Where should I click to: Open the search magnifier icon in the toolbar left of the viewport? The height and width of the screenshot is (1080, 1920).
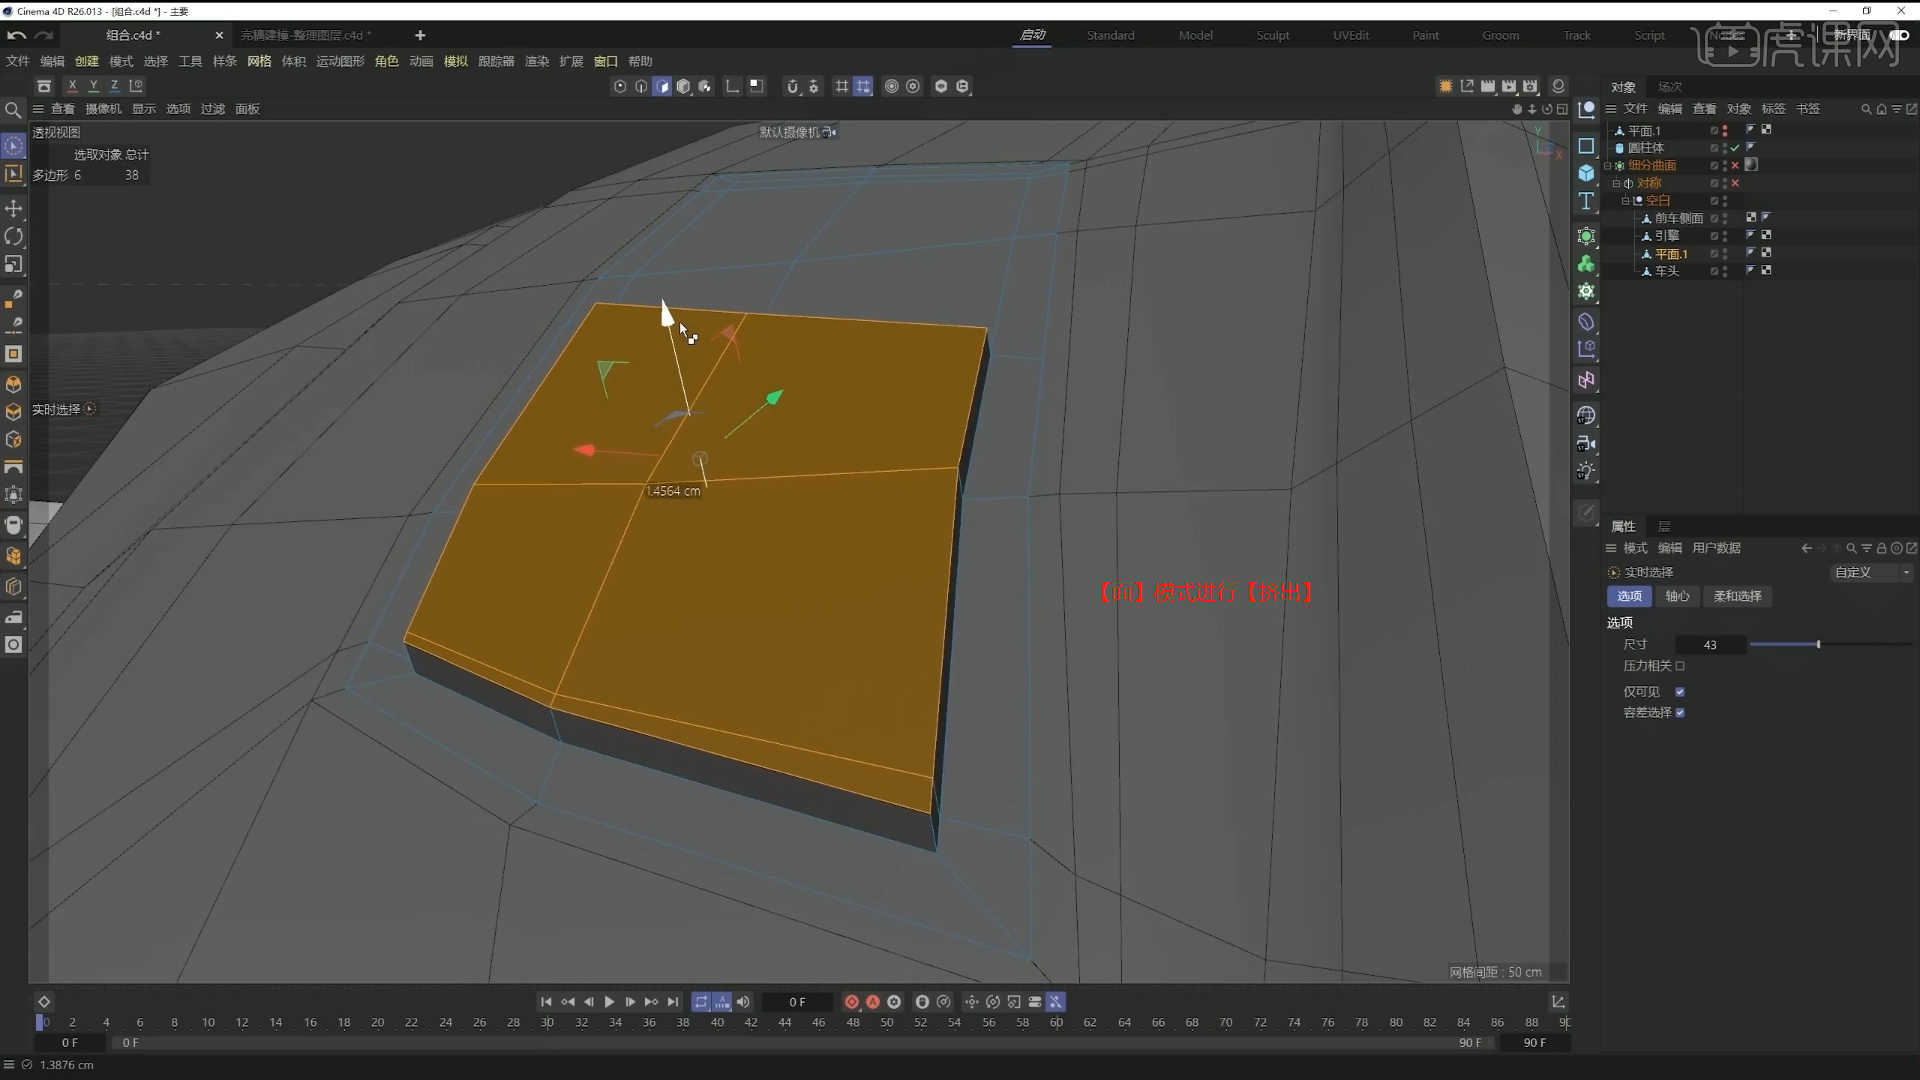13,110
